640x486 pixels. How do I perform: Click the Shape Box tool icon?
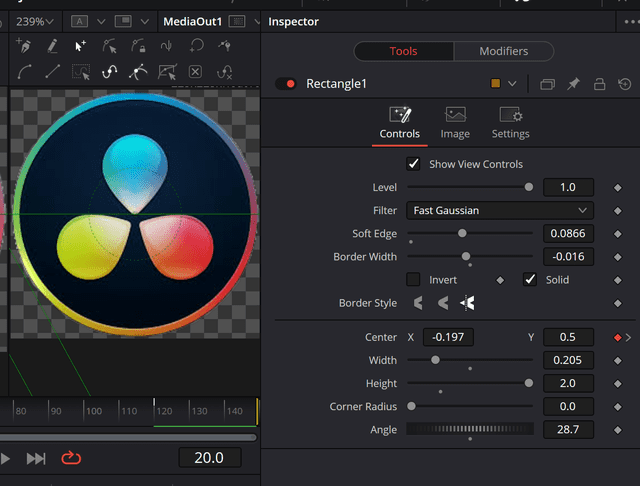click(167, 72)
